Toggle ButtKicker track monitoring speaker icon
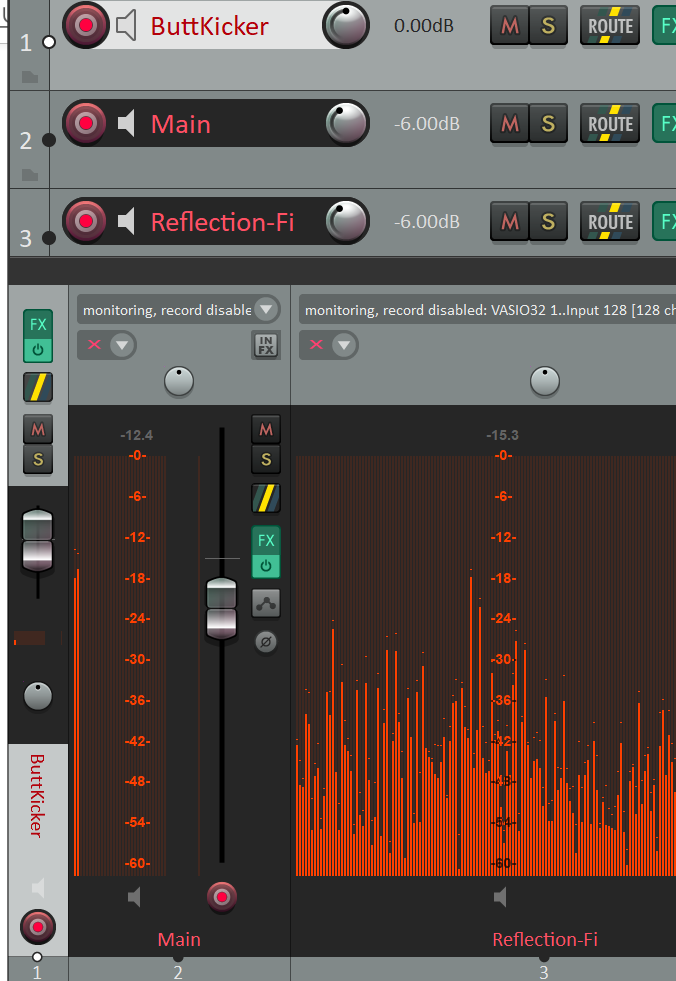Screen dimensions: 676x981 (x=126, y=26)
